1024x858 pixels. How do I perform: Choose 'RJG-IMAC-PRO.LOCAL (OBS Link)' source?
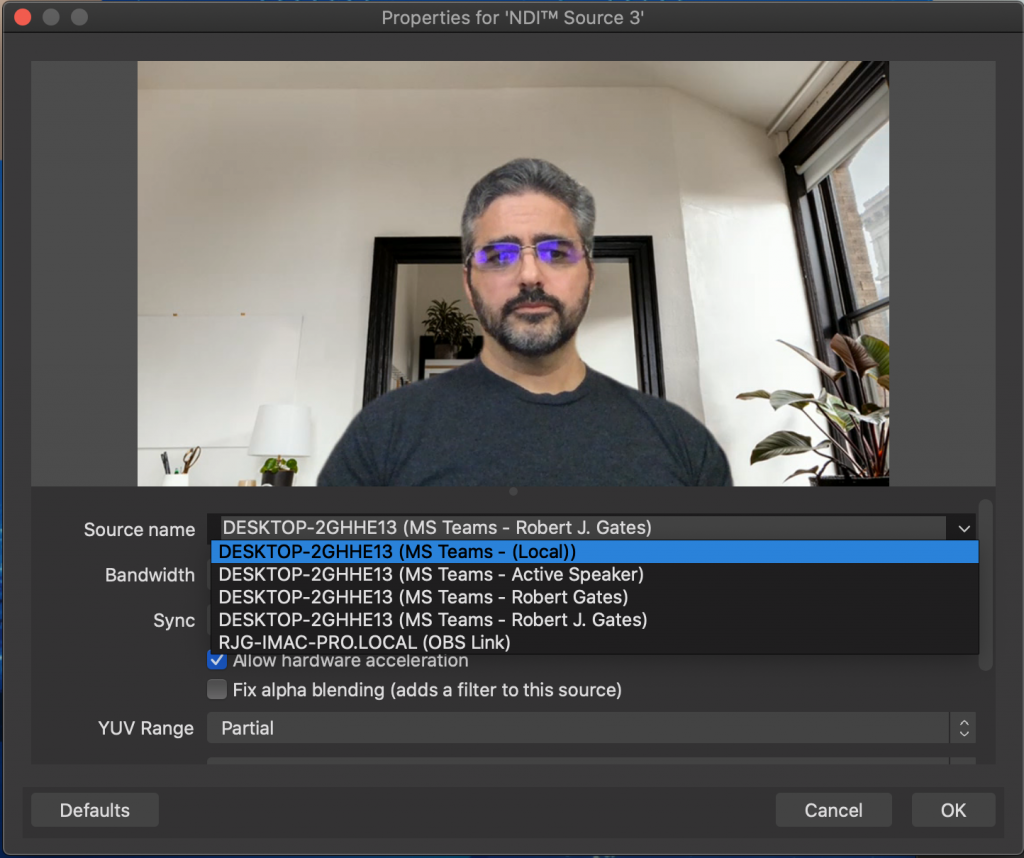coord(594,643)
